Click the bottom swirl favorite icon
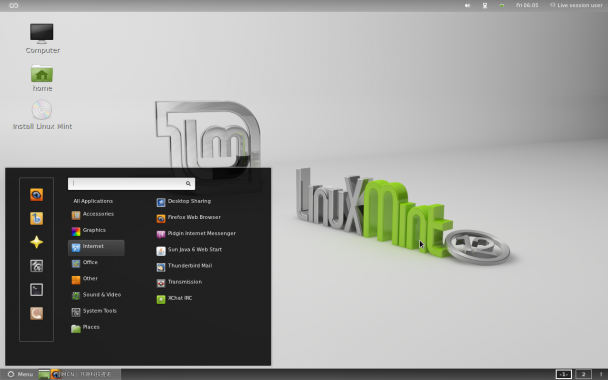Image resolution: width=608 pixels, height=380 pixels. coord(36,313)
